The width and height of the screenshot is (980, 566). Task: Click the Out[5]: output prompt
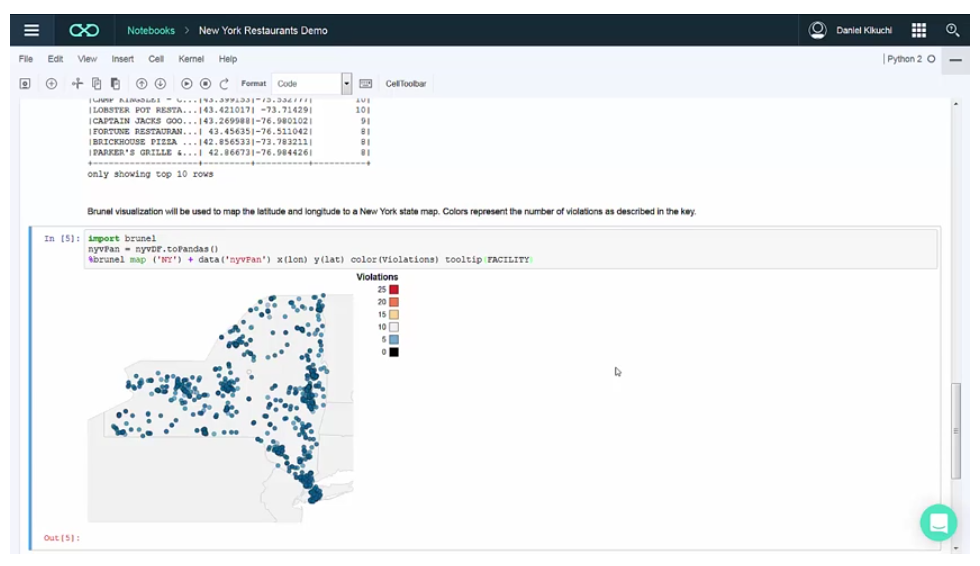pyautogui.click(x=61, y=537)
